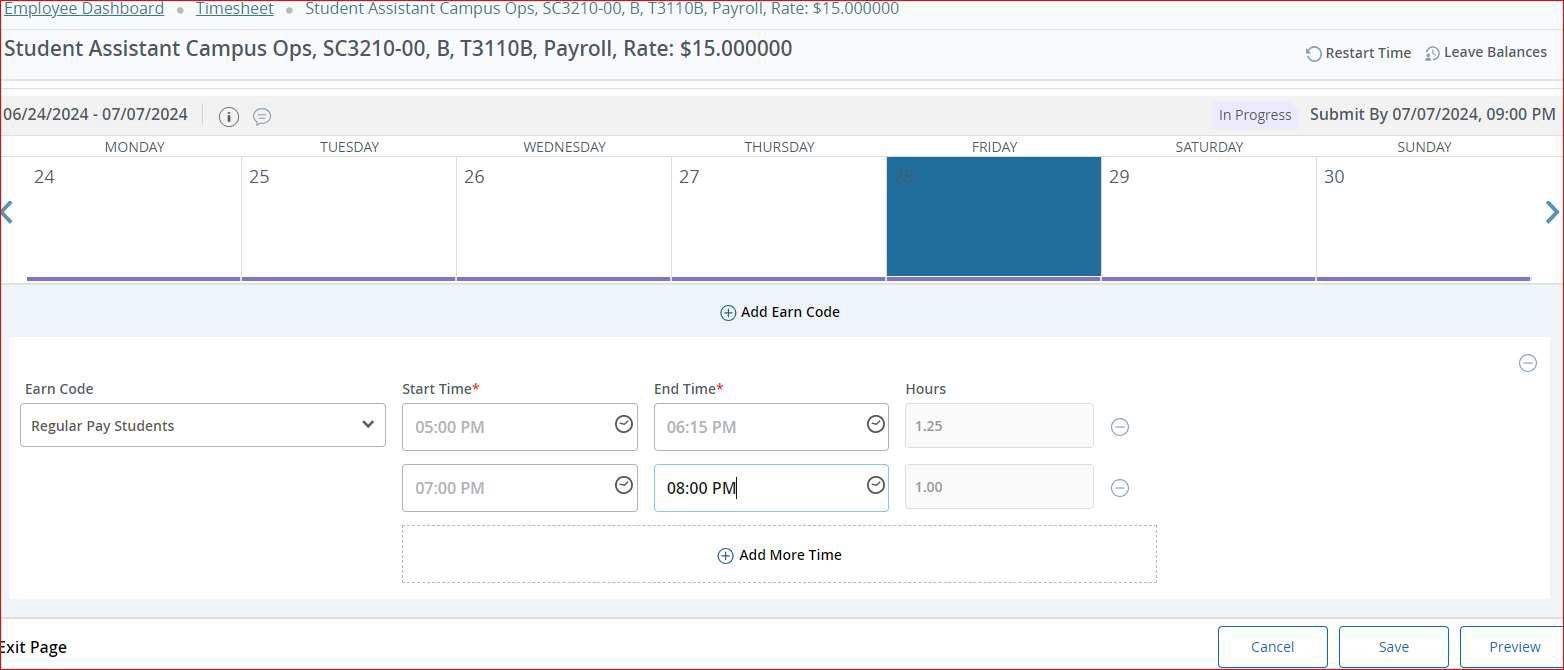This screenshot has width=1564, height=670.
Task: Open the Employee Dashboard link
Action: [x=84, y=9]
